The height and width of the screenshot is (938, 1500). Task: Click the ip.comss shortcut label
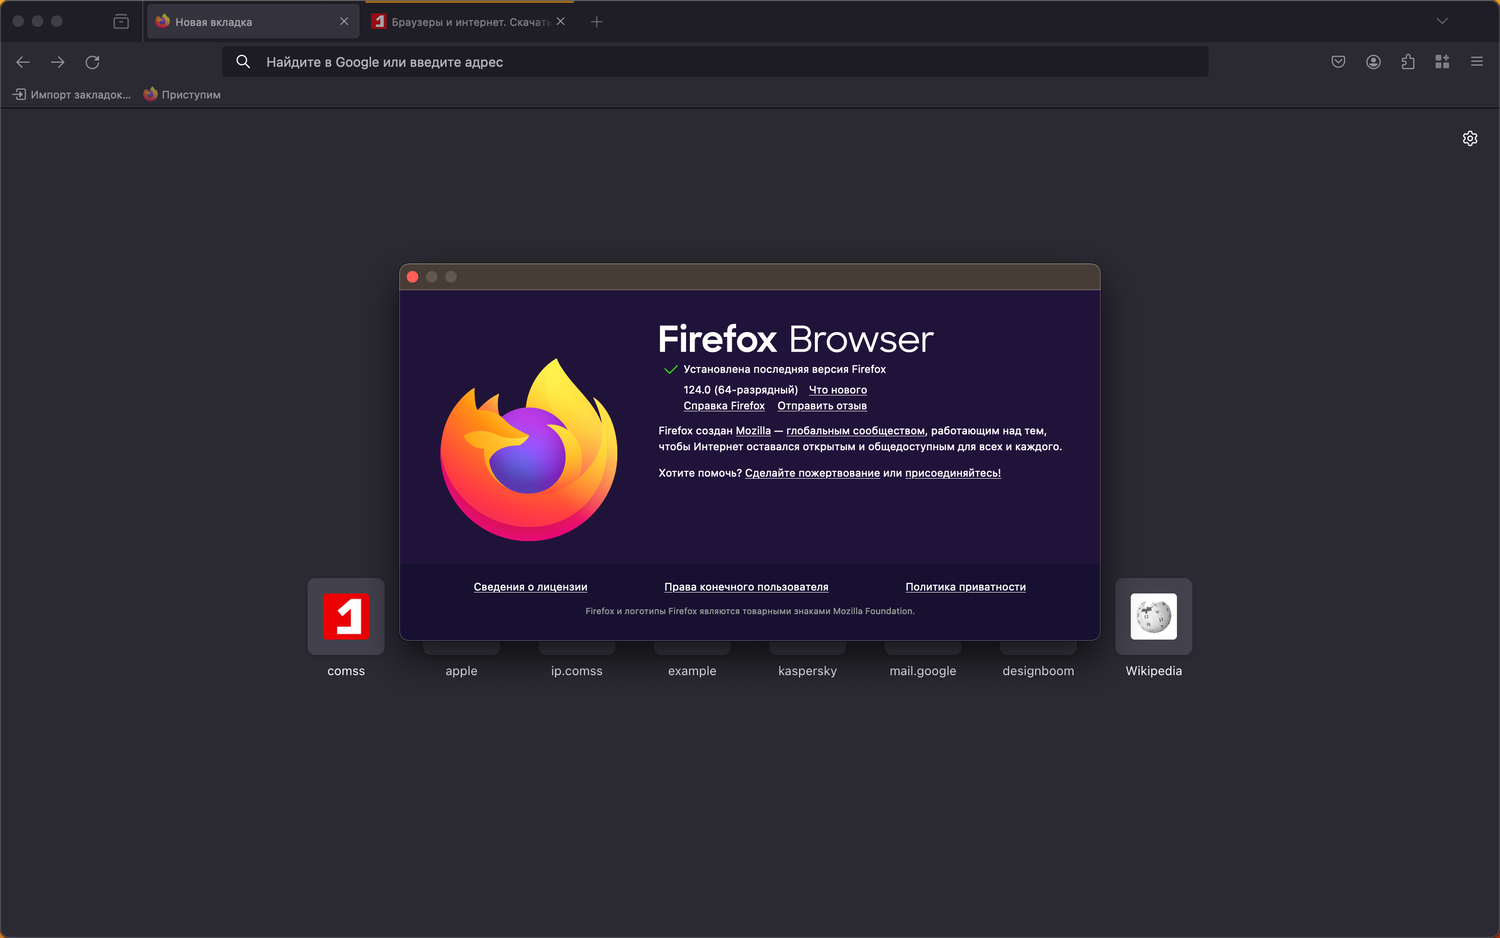point(577,671)
